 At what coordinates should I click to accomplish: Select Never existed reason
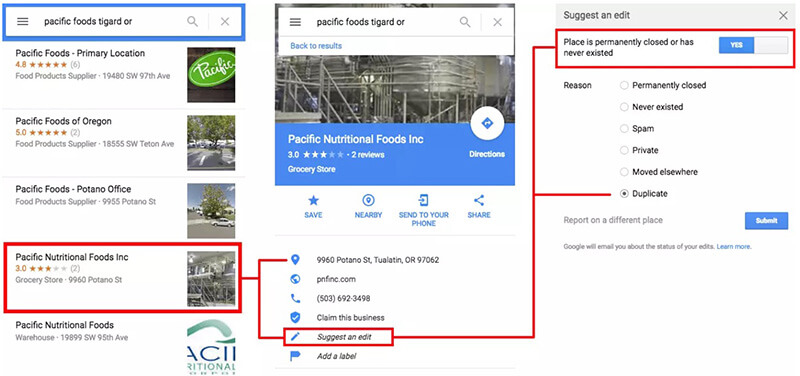(624, 107)
